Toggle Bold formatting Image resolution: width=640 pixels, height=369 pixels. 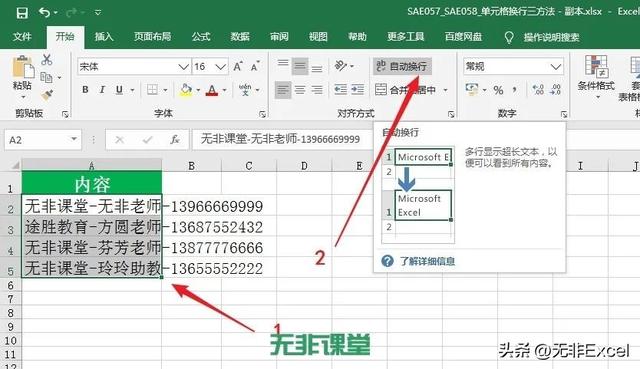[x=85, y=90]
